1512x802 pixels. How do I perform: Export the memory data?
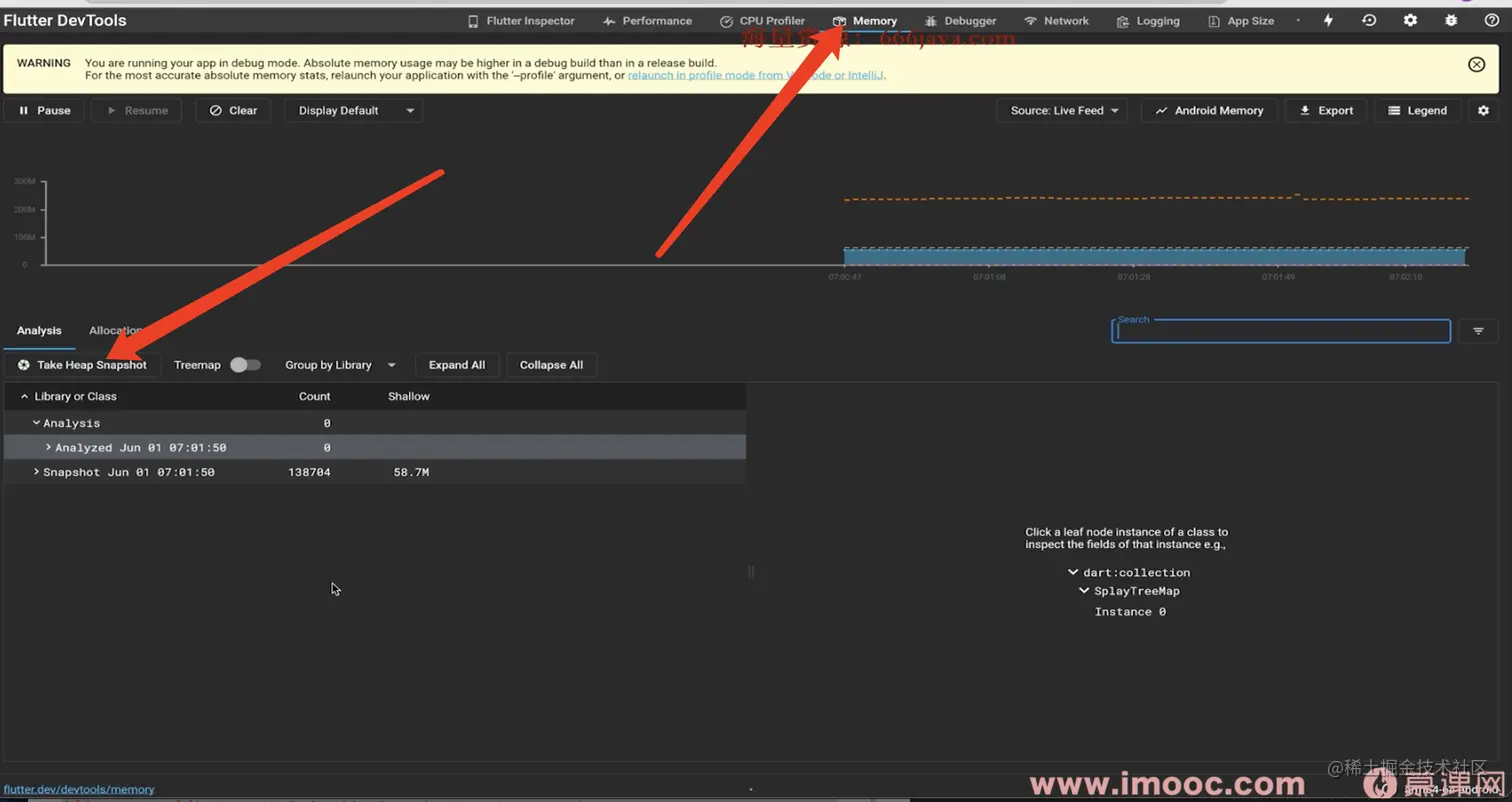pyautogui.click(x=1326, y=110)
